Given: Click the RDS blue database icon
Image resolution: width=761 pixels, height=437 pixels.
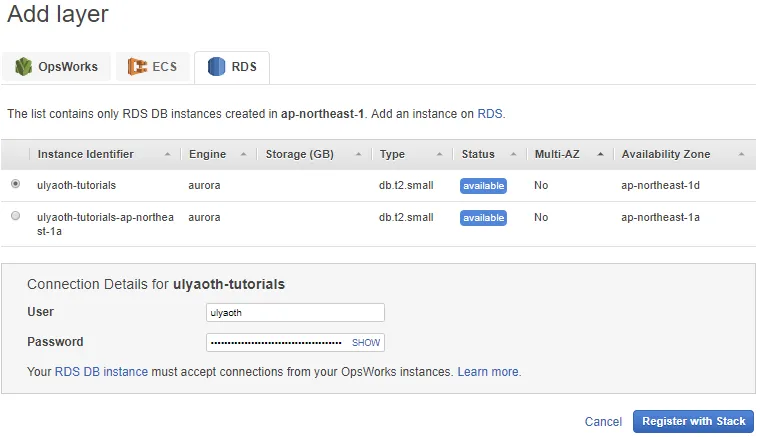Looking at the screenshot, I should [216, 67].
